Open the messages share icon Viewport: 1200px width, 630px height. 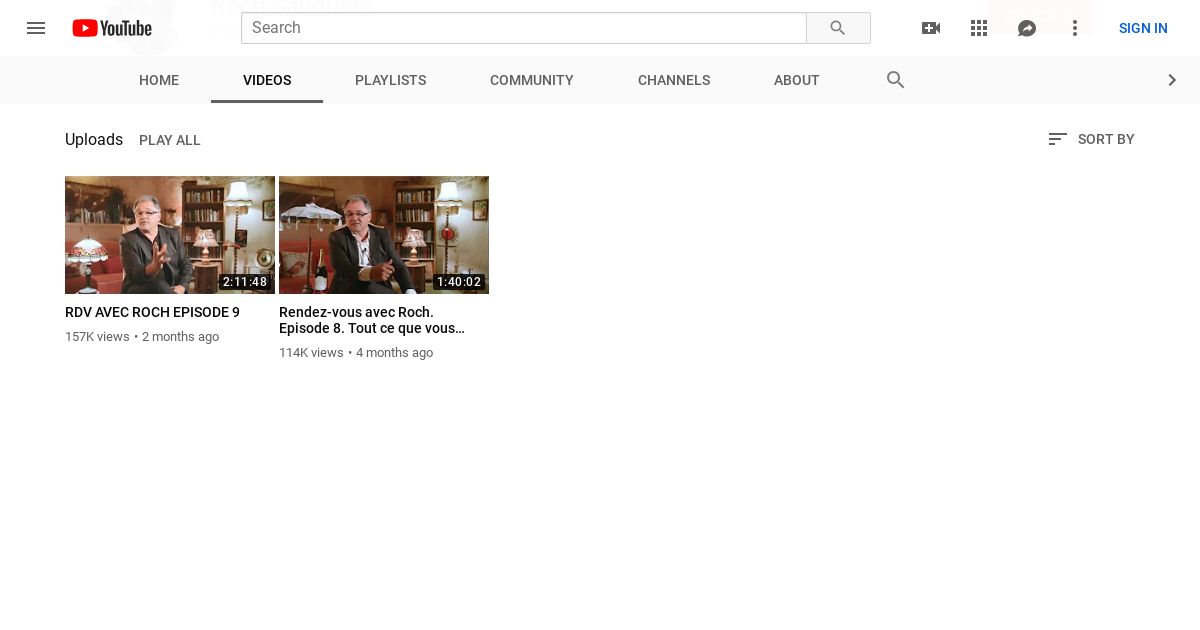[x=1027, y=28]
